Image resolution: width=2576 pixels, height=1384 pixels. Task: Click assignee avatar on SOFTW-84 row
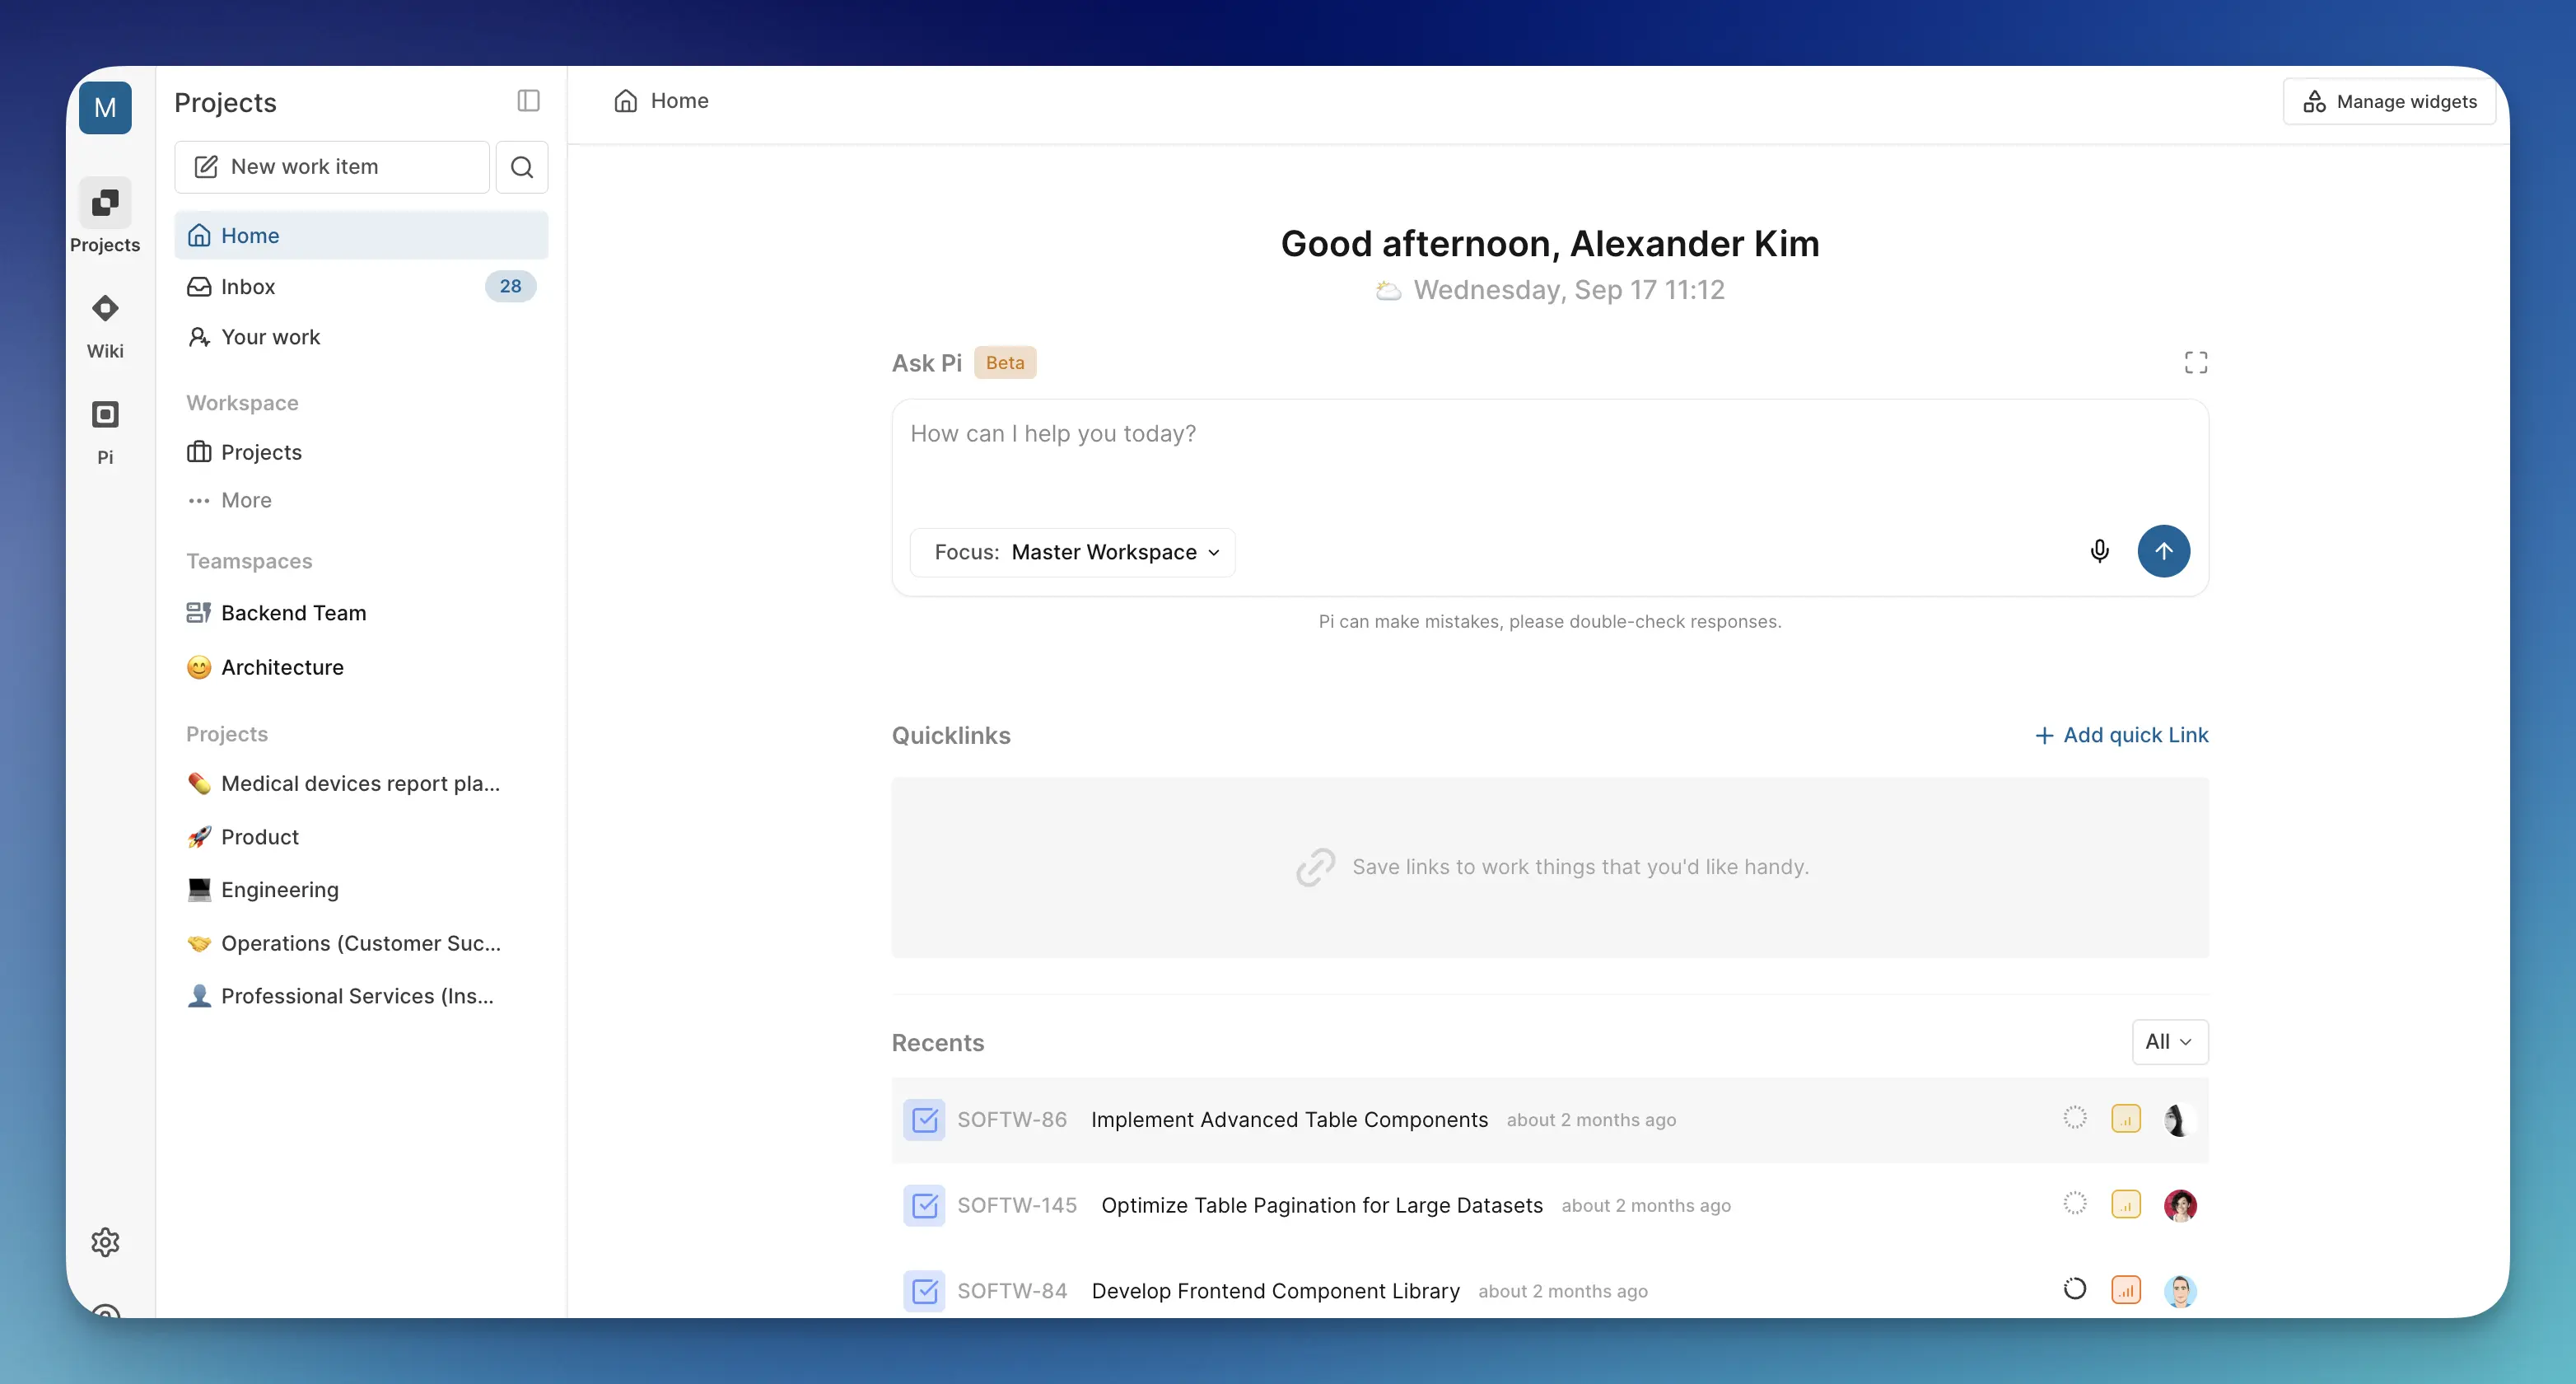(x=2180, y=1291)
